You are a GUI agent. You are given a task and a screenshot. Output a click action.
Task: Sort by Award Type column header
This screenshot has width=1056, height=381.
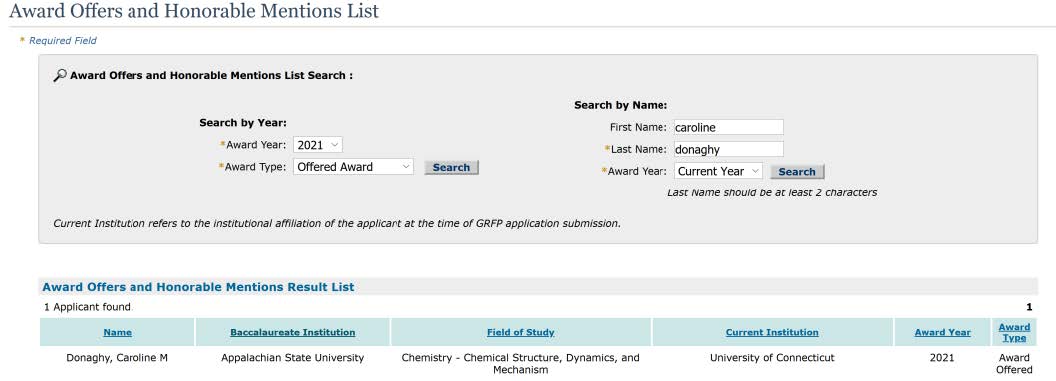[1014, 333]
